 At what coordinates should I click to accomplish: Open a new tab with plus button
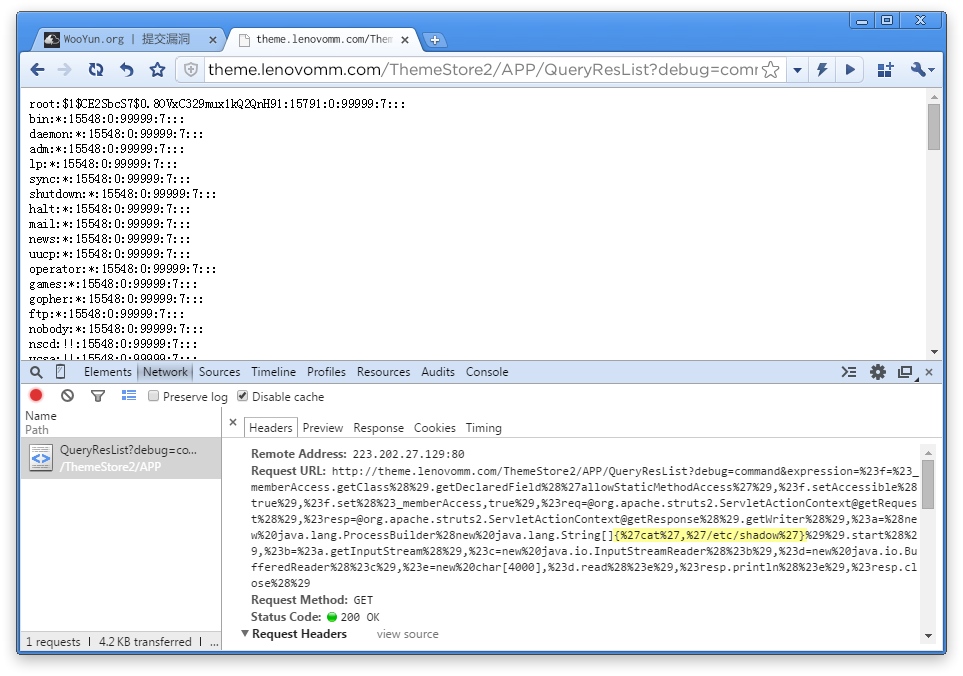point(435,40)
